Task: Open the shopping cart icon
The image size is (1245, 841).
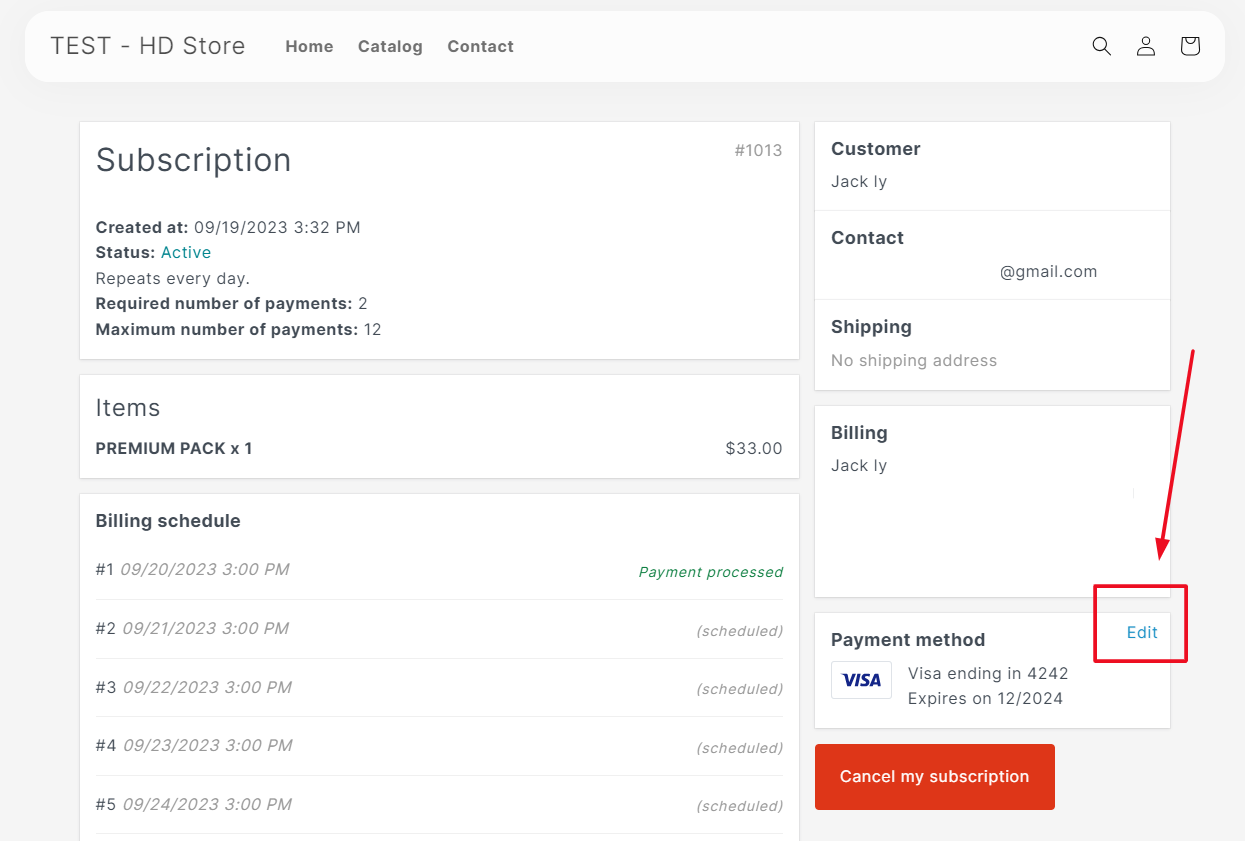Action: 1190,46
